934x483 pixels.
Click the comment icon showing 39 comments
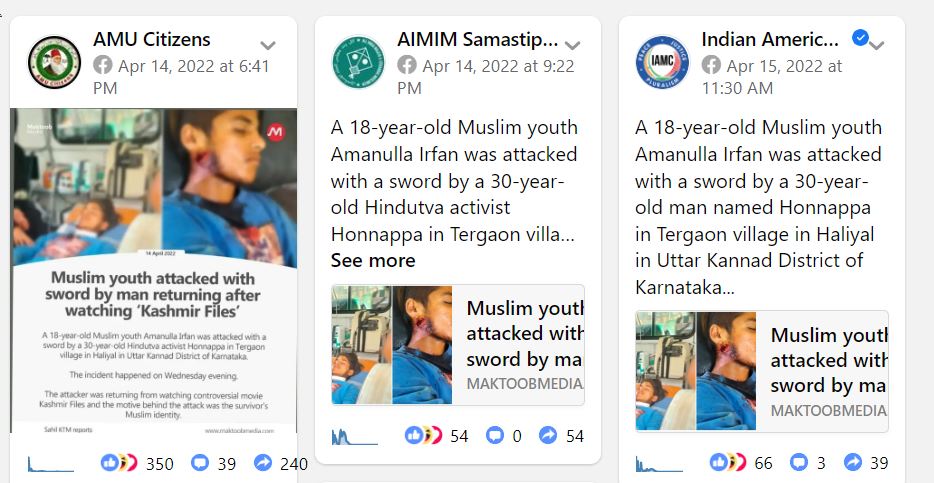[x=200, y=463]
